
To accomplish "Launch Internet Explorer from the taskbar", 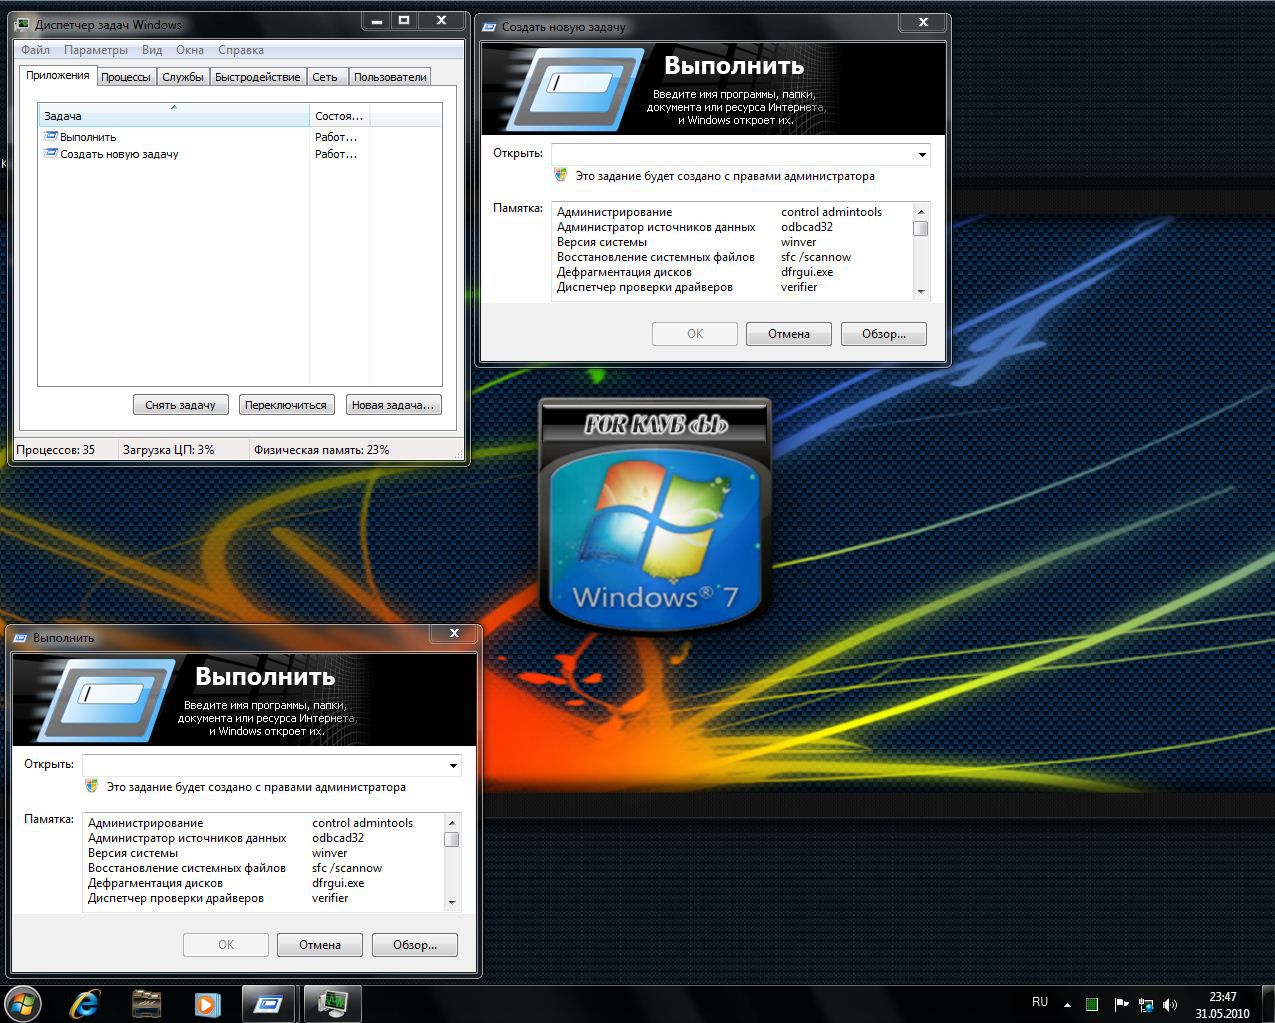I will [84, 1003].
